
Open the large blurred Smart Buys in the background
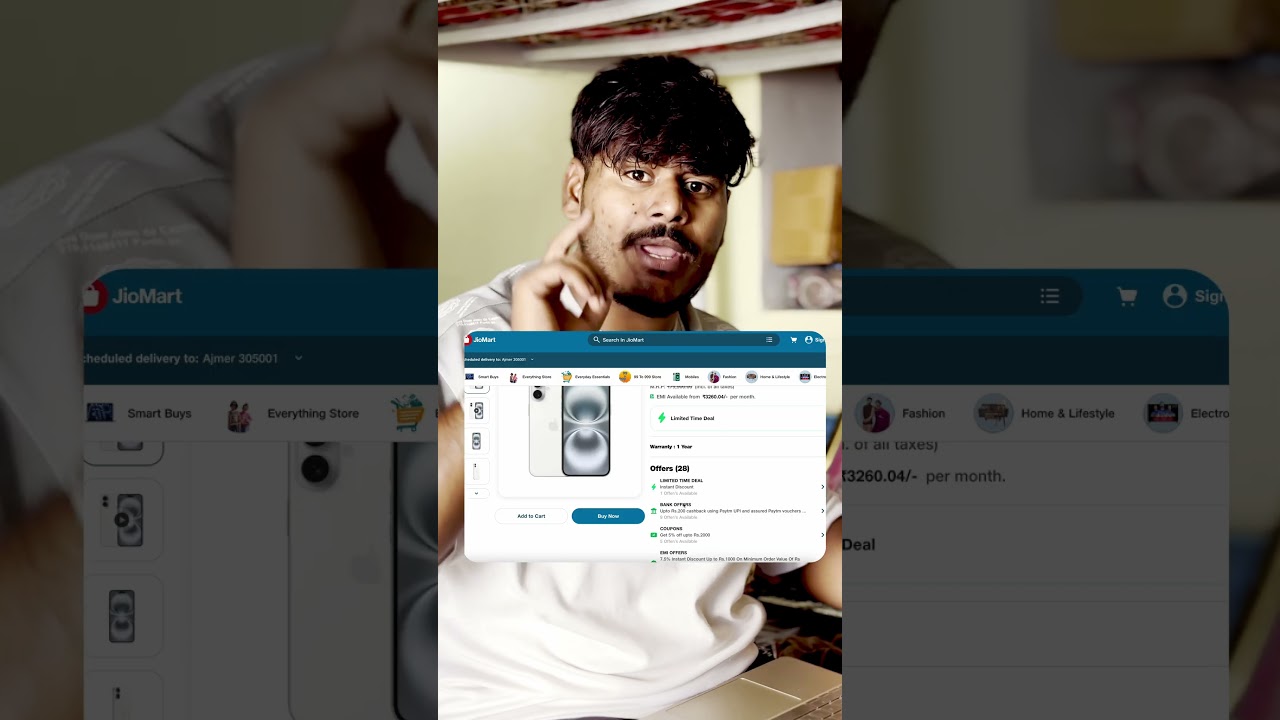(139, 413)
